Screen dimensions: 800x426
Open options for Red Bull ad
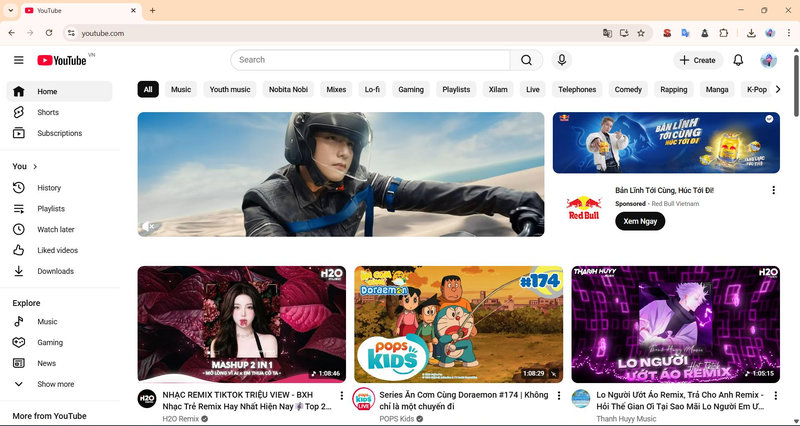(x=773, y=190)
